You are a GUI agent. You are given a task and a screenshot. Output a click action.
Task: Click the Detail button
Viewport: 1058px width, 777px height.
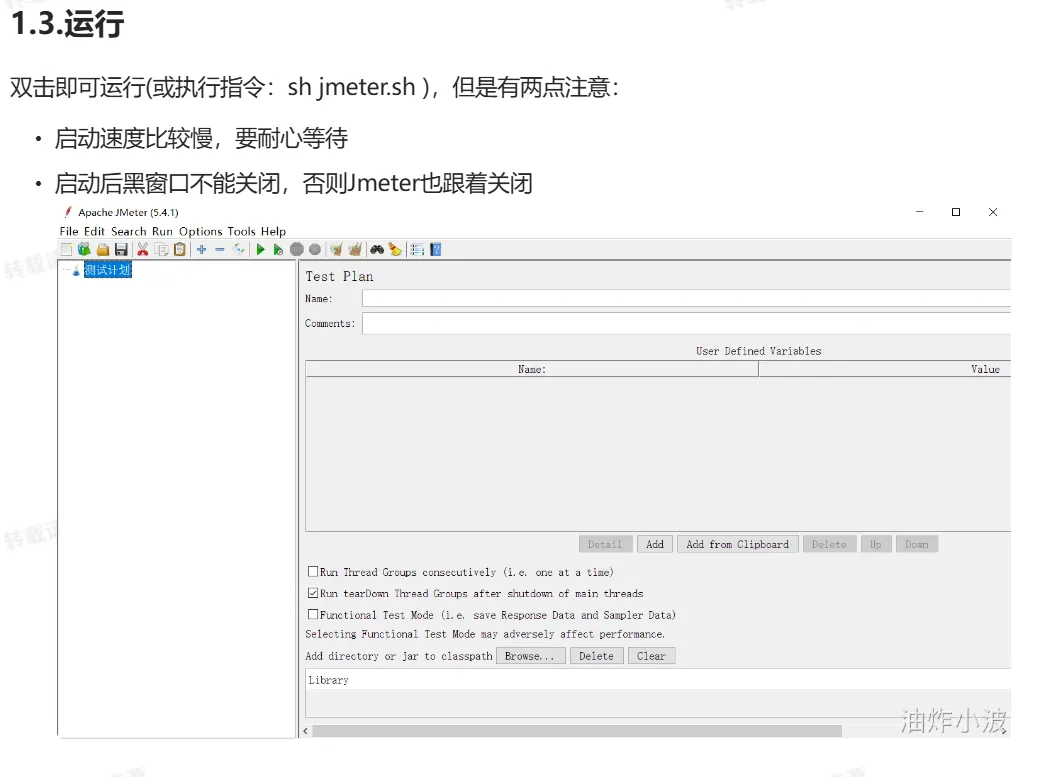coord(605,544)
